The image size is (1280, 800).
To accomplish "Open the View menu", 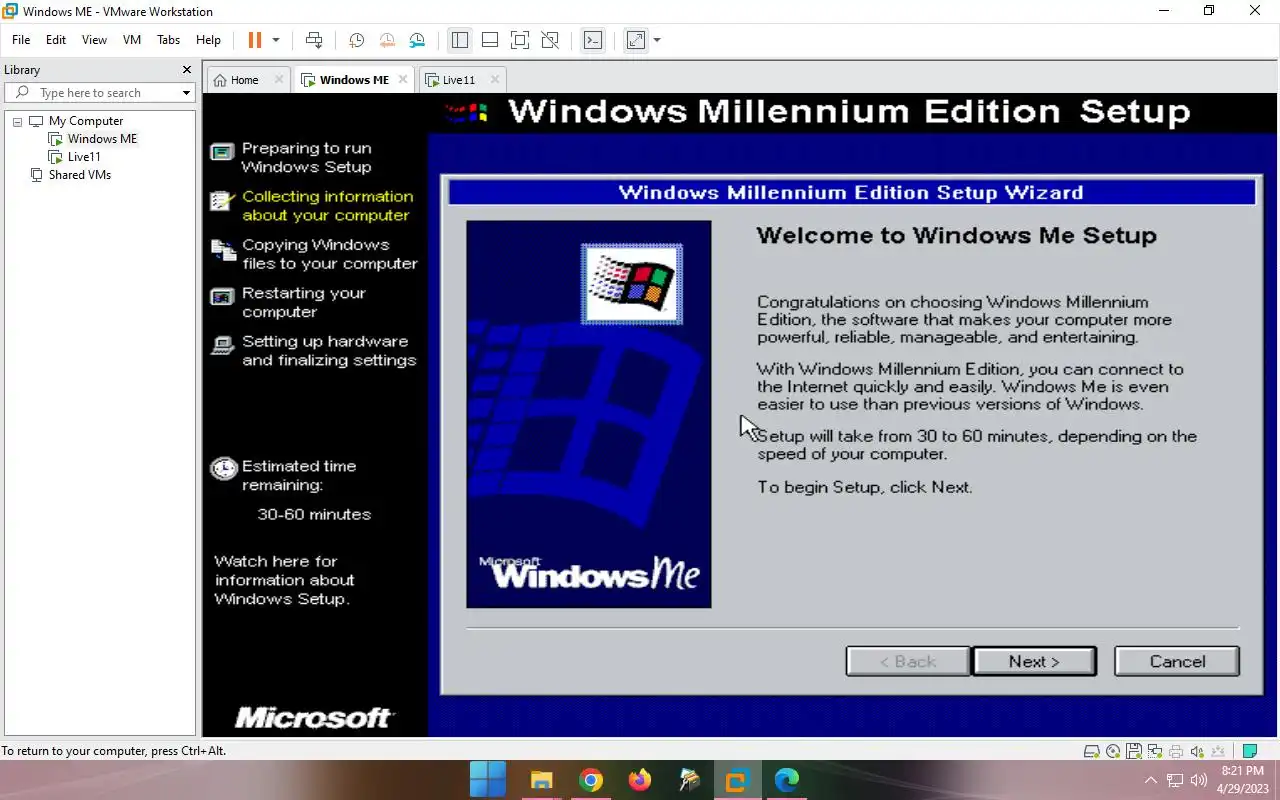I will [x=94, y=40].
